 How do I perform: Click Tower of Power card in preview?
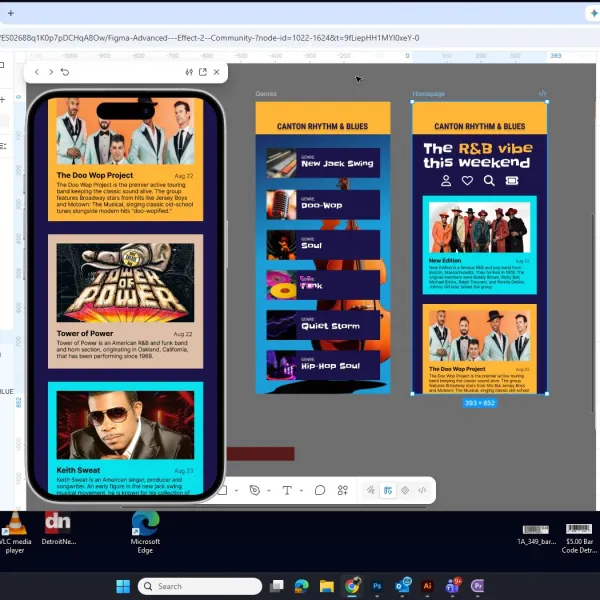tap(126, 302)
